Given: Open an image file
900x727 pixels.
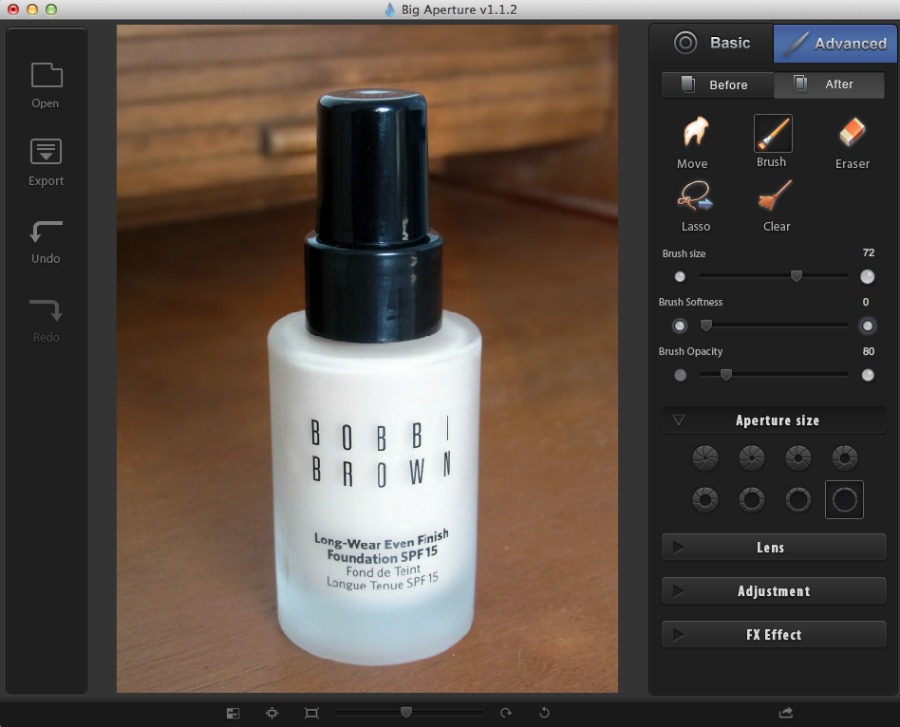Looking at the screenshot, I should 46,85.
